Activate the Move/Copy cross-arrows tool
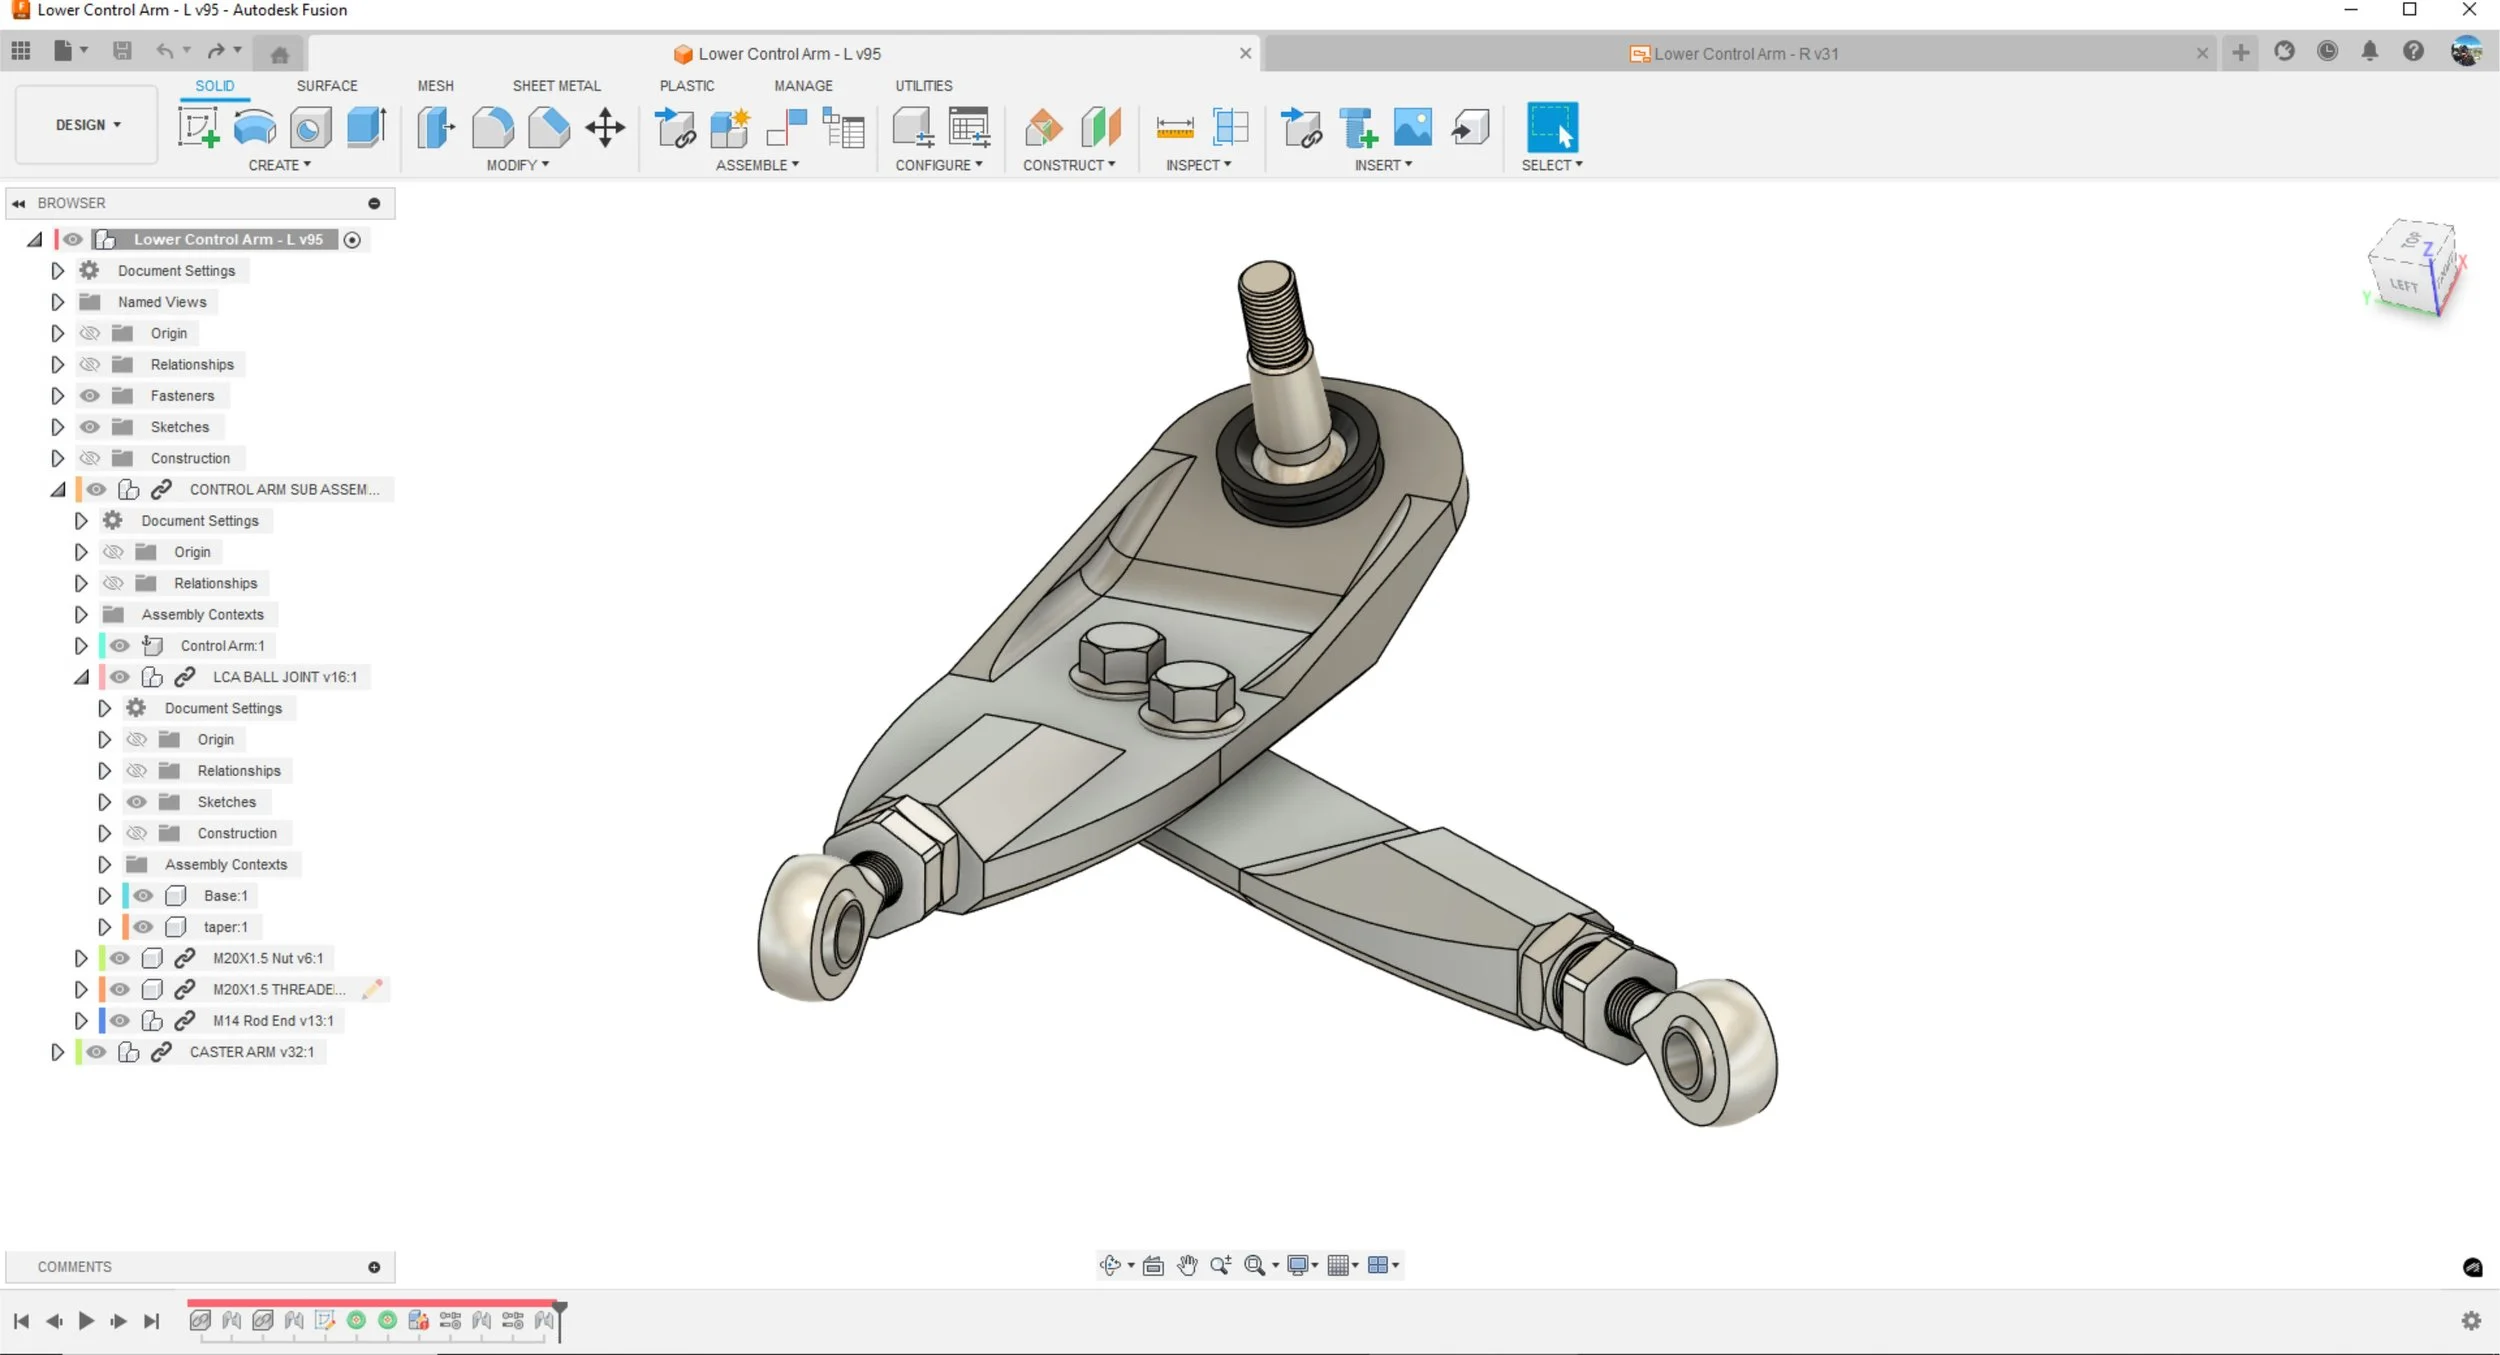This screenshot has height=1355, width=2500. [605, 128]
